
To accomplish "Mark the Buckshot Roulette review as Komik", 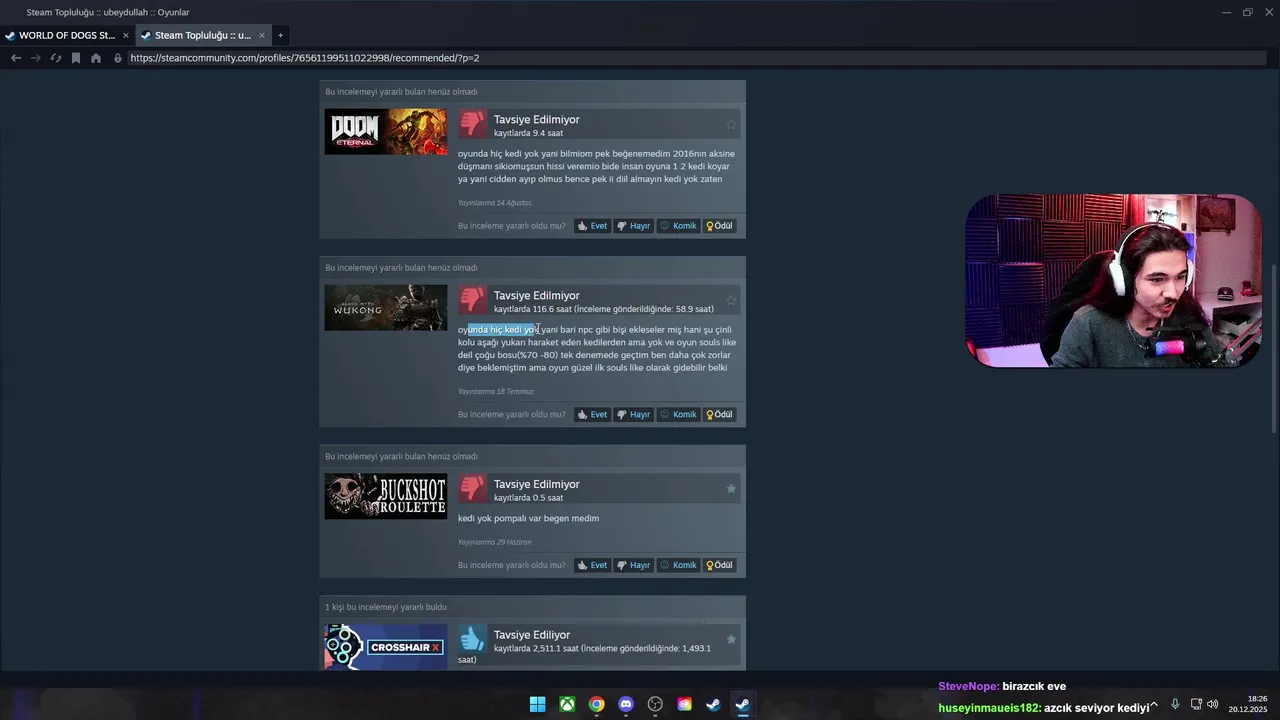I will pos(678,565).
